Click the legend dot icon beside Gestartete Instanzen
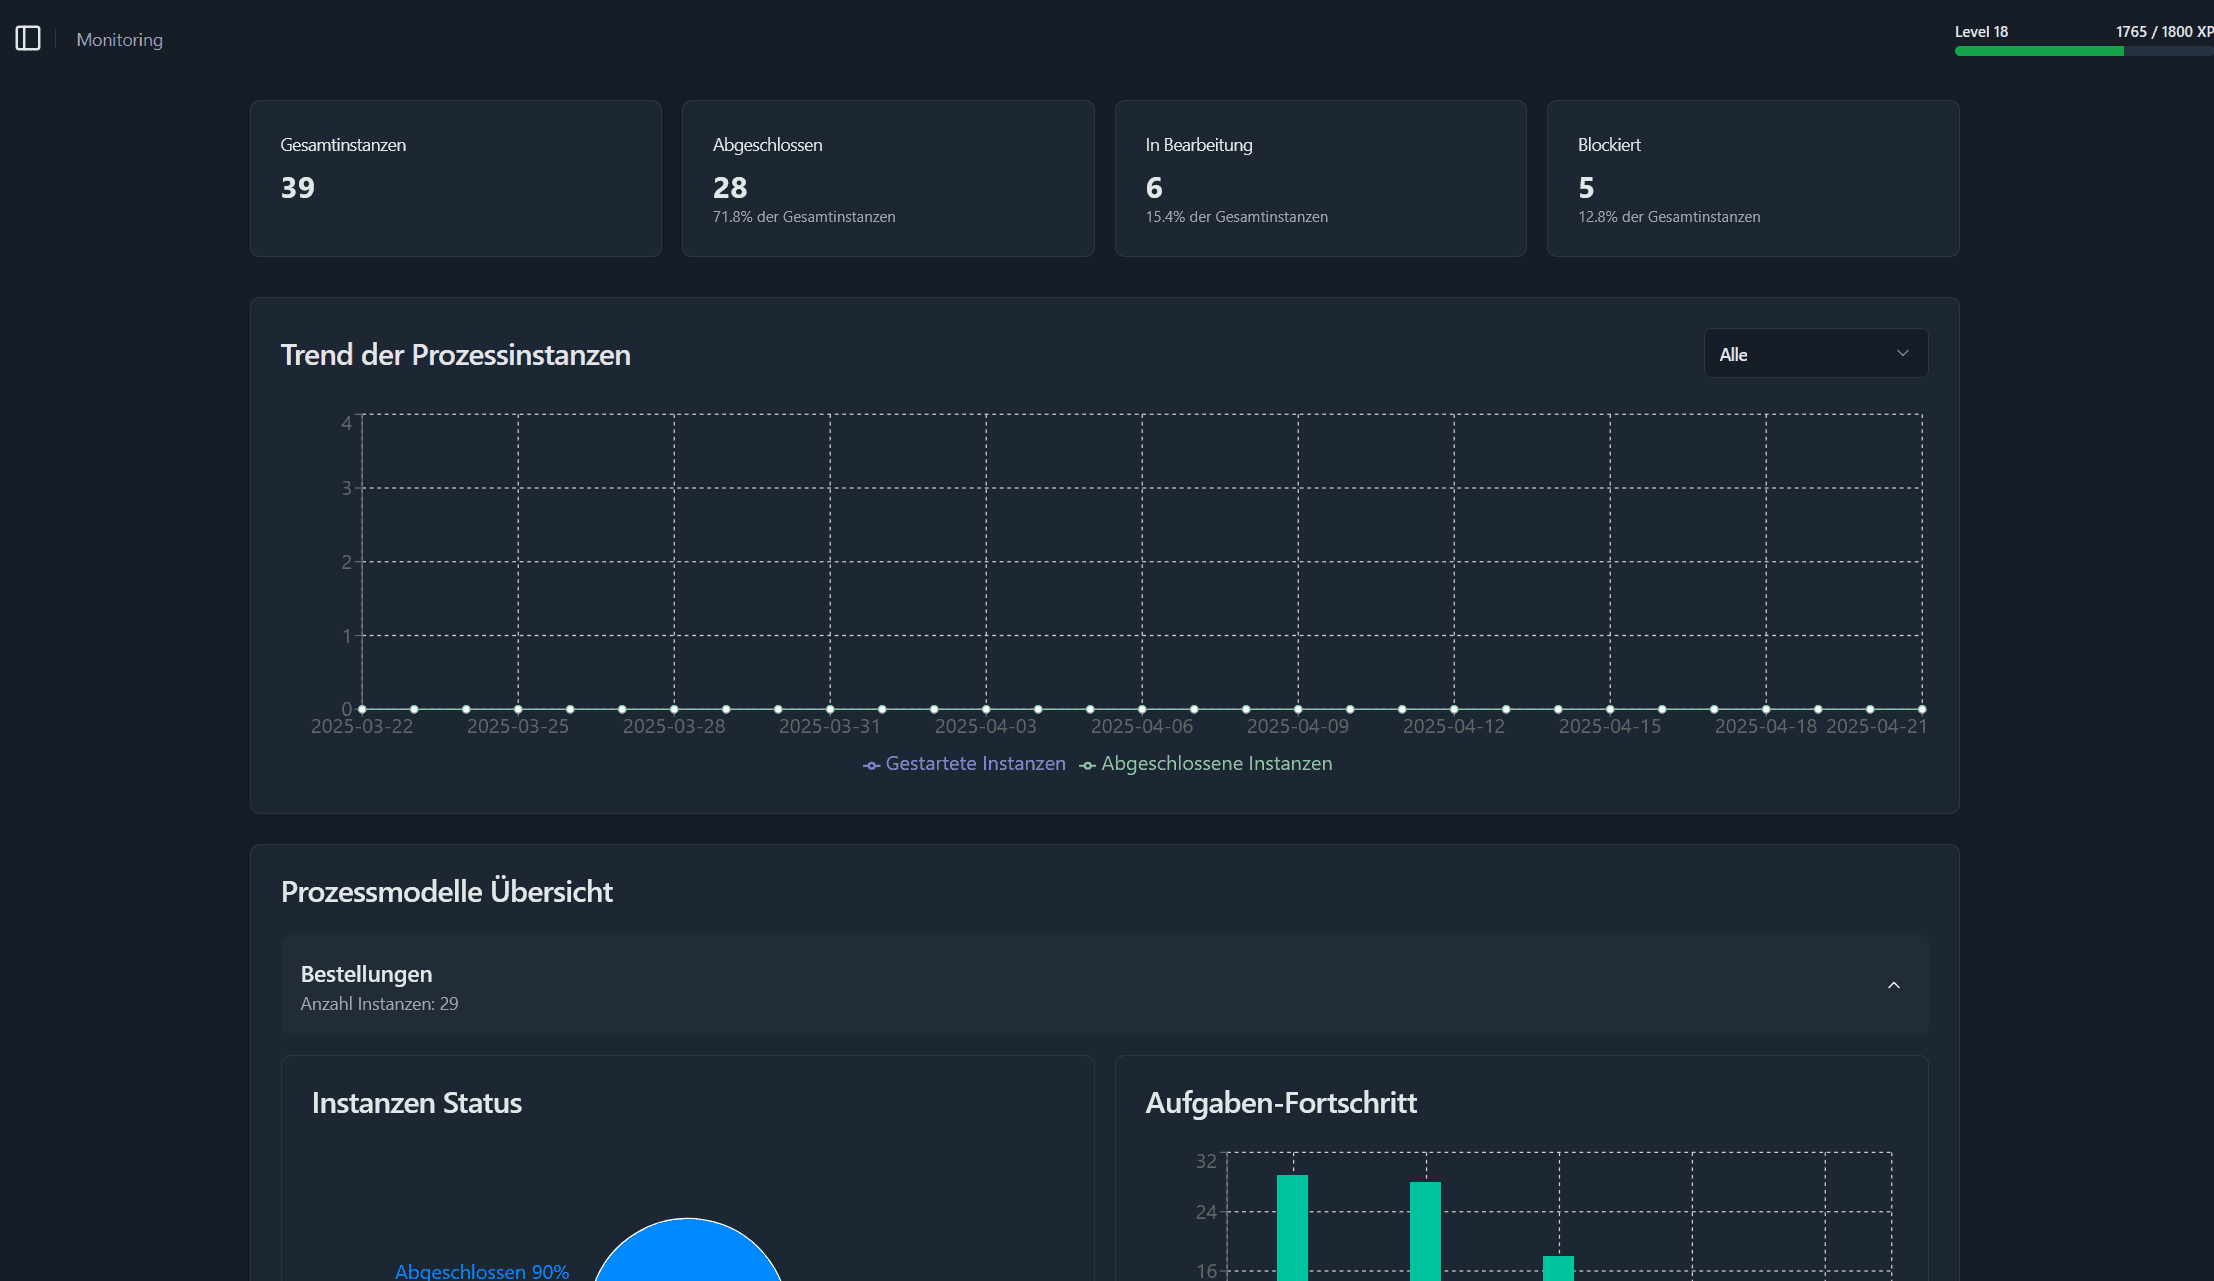The image size is (2214, 1281). [x=871, y=764]
